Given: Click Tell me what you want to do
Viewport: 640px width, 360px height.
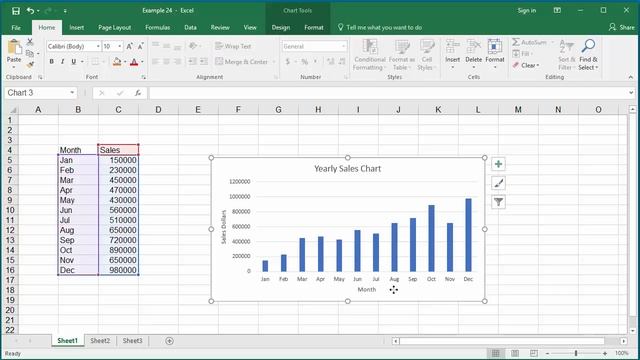Looking at the screenshot, I should pos(380,28).
